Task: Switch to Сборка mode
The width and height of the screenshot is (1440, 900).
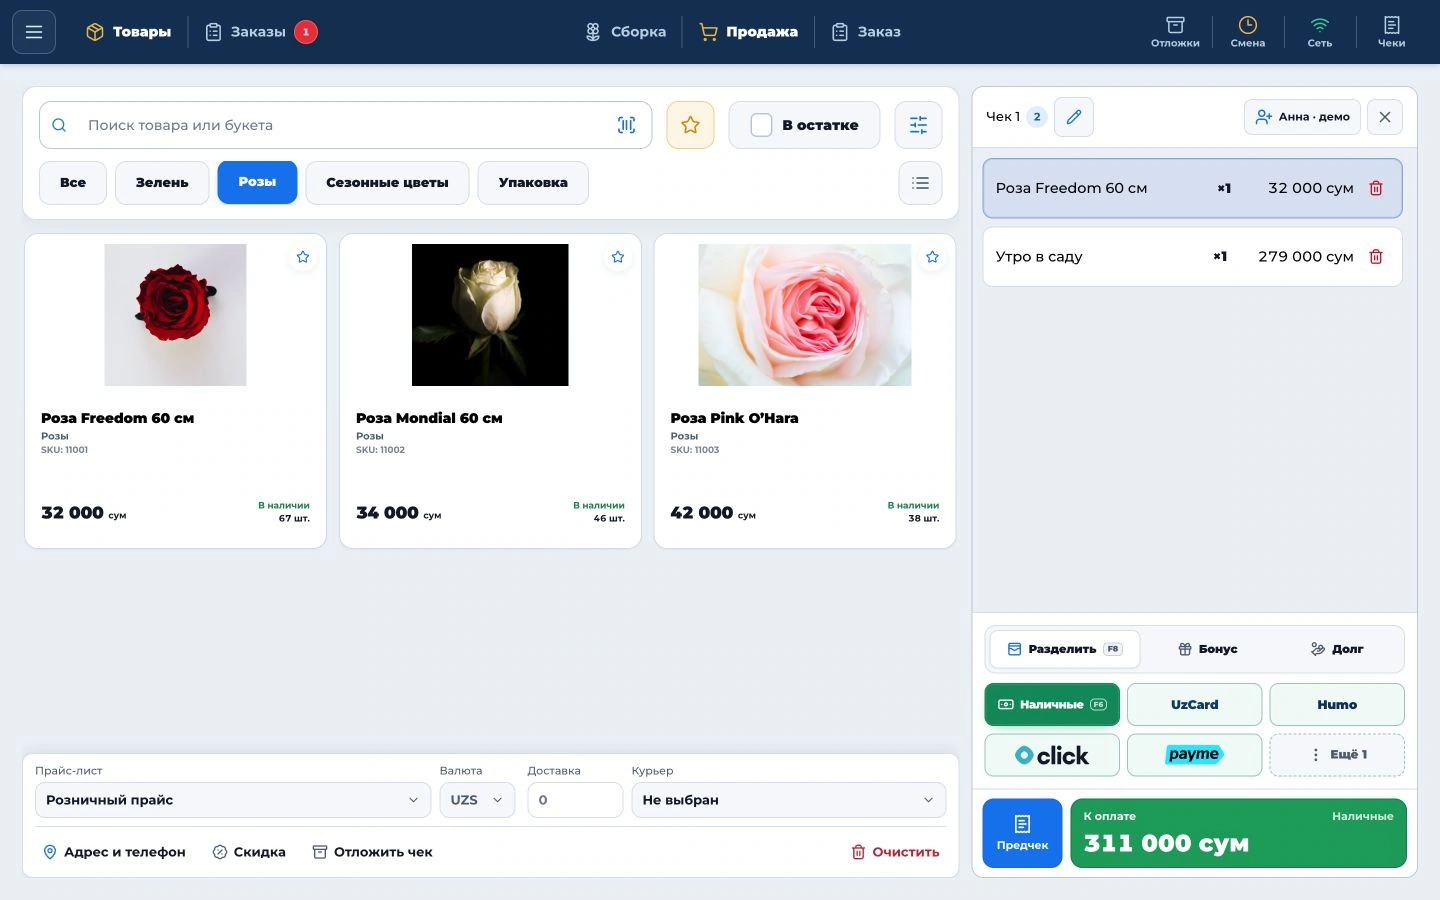Action: 626,32
